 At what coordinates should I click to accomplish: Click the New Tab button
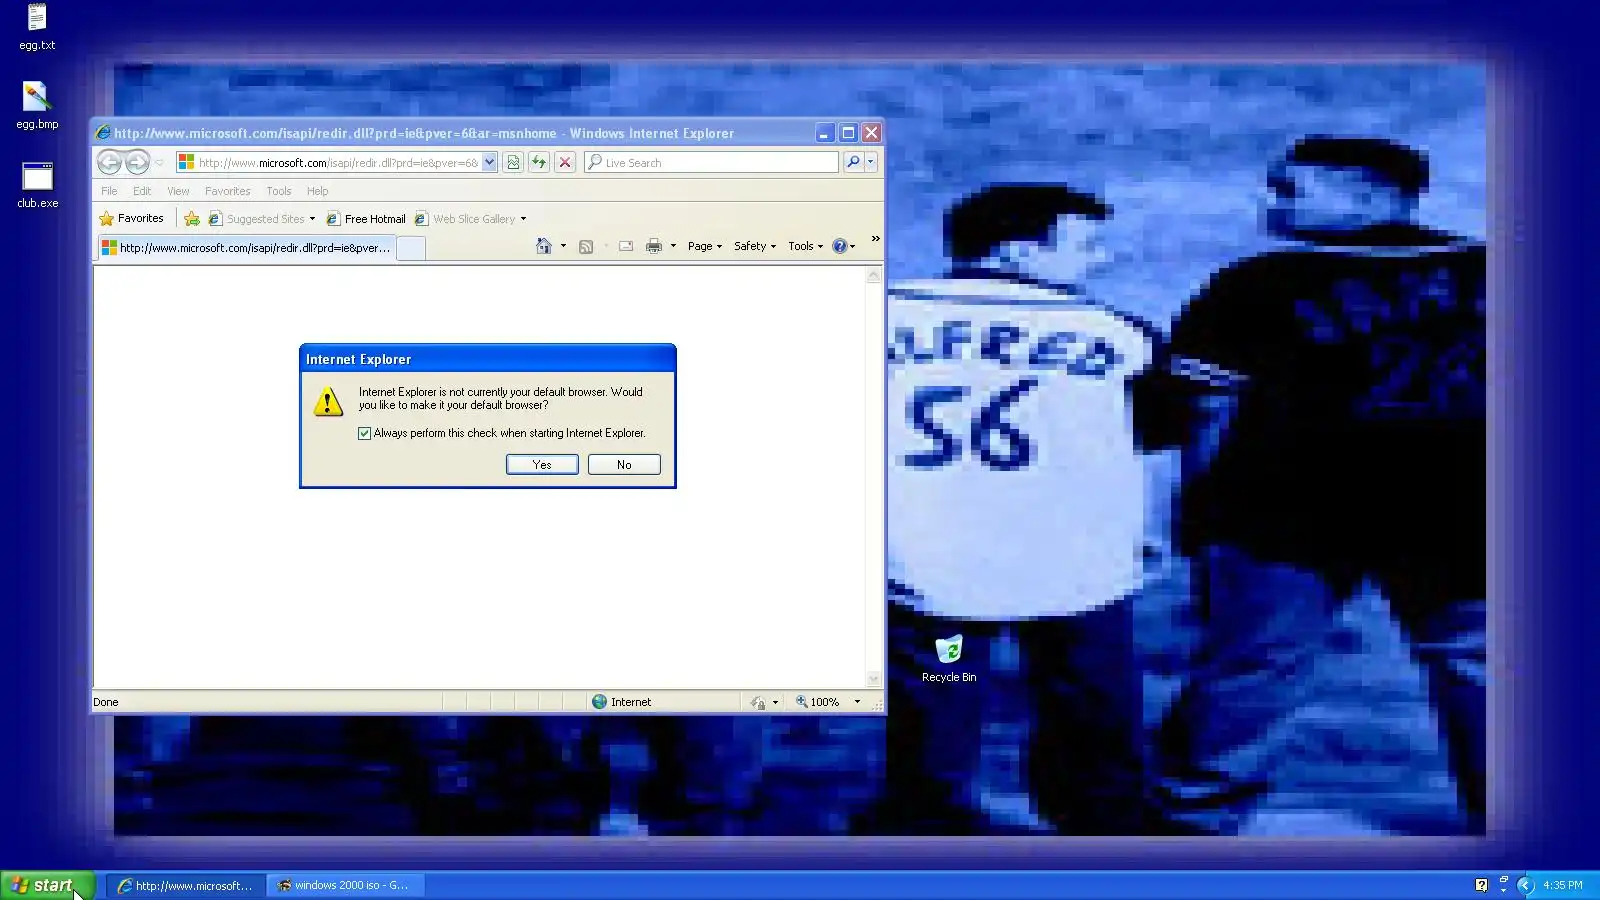point(411,248)
